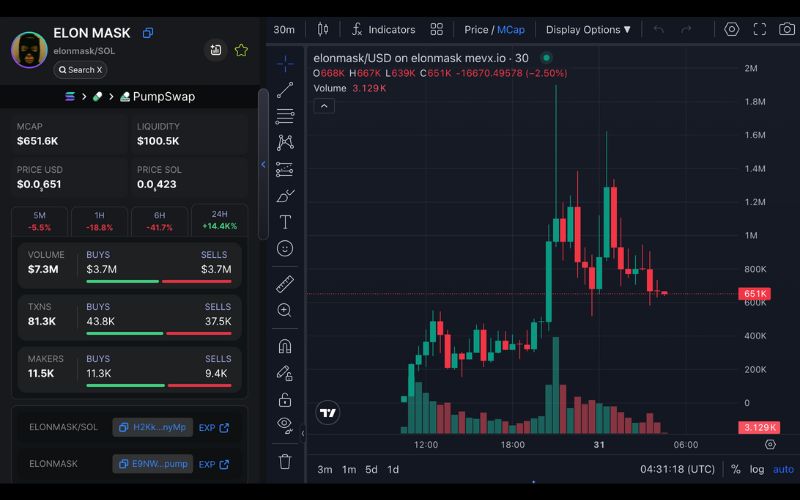The width and height of the screenshot is (800, 500).
Task: Select the Fibonacci retracement lines tool
Action: tap(285, 116)
